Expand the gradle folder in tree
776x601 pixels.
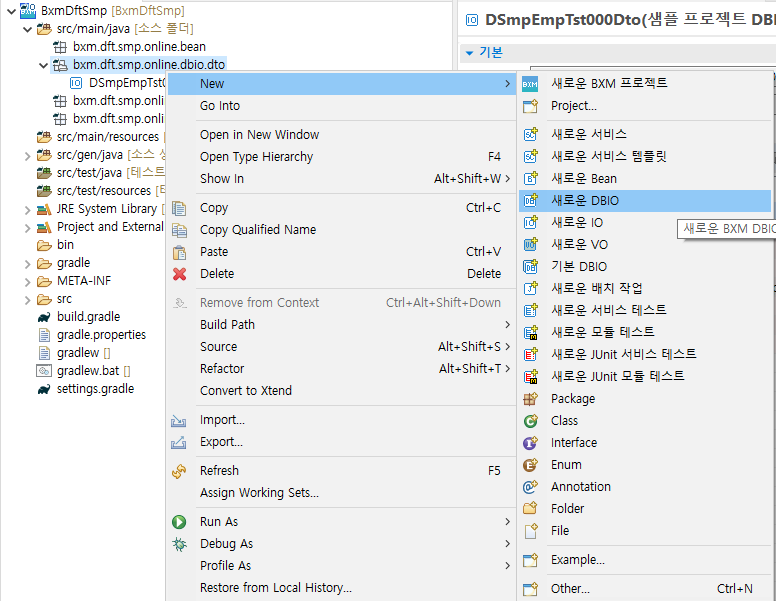(27, 263)
